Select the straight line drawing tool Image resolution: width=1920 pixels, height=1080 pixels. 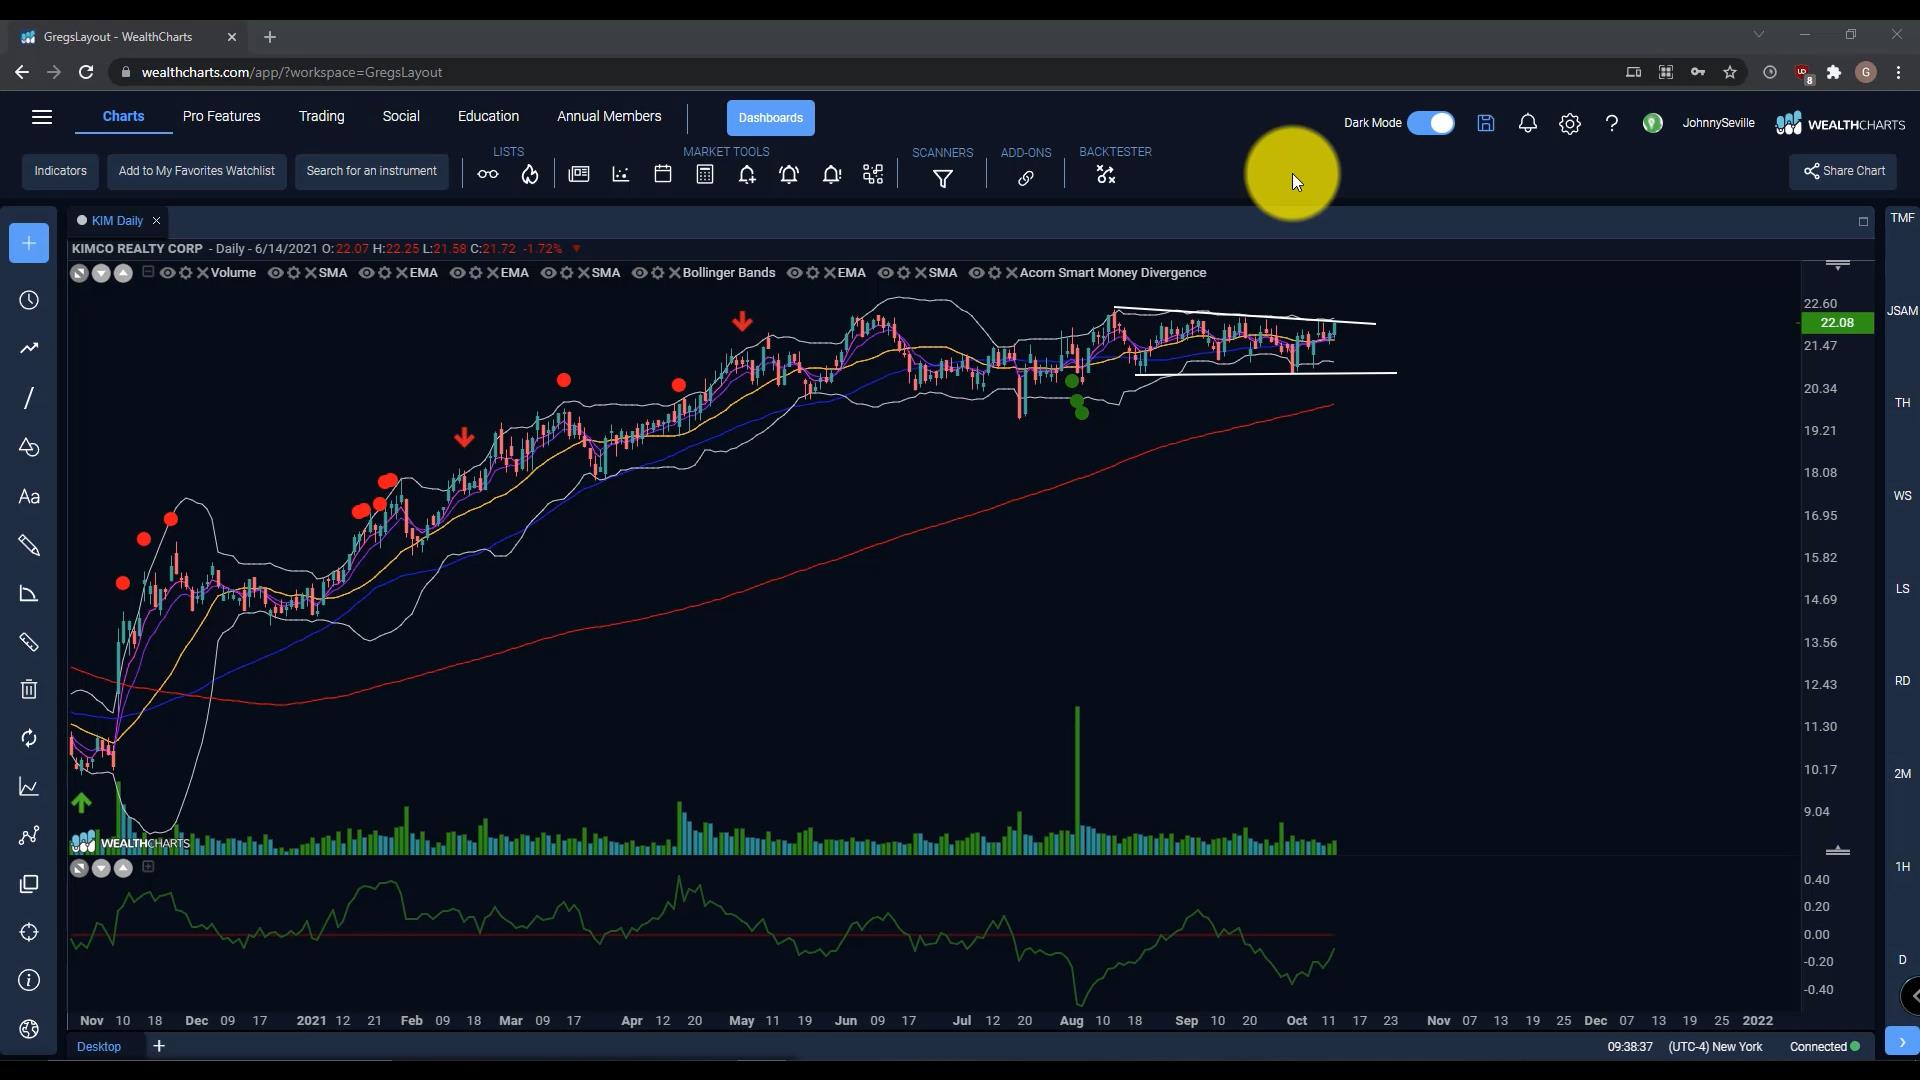click(x=29, y=398)
